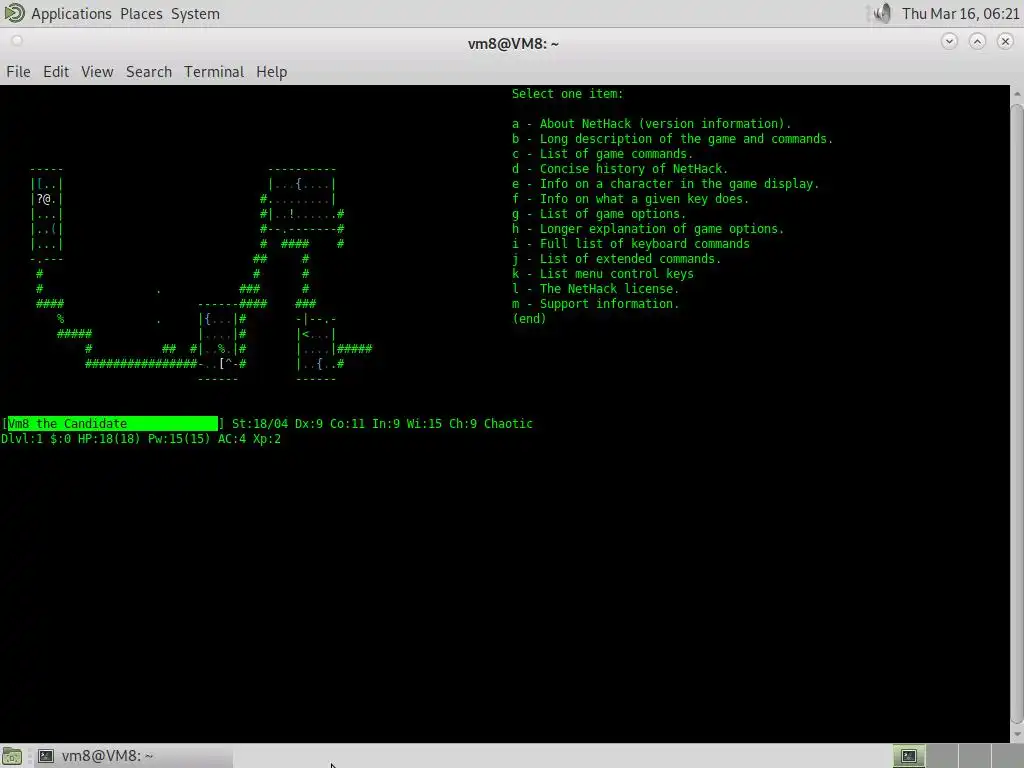
Task: Open the View menu
Action: pyautogui.click(x=97, y=72)
